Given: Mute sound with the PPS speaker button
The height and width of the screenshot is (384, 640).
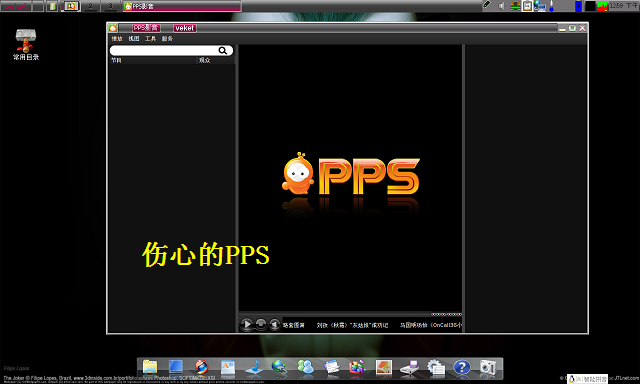Looking at the screenshot, I should 275,324.
